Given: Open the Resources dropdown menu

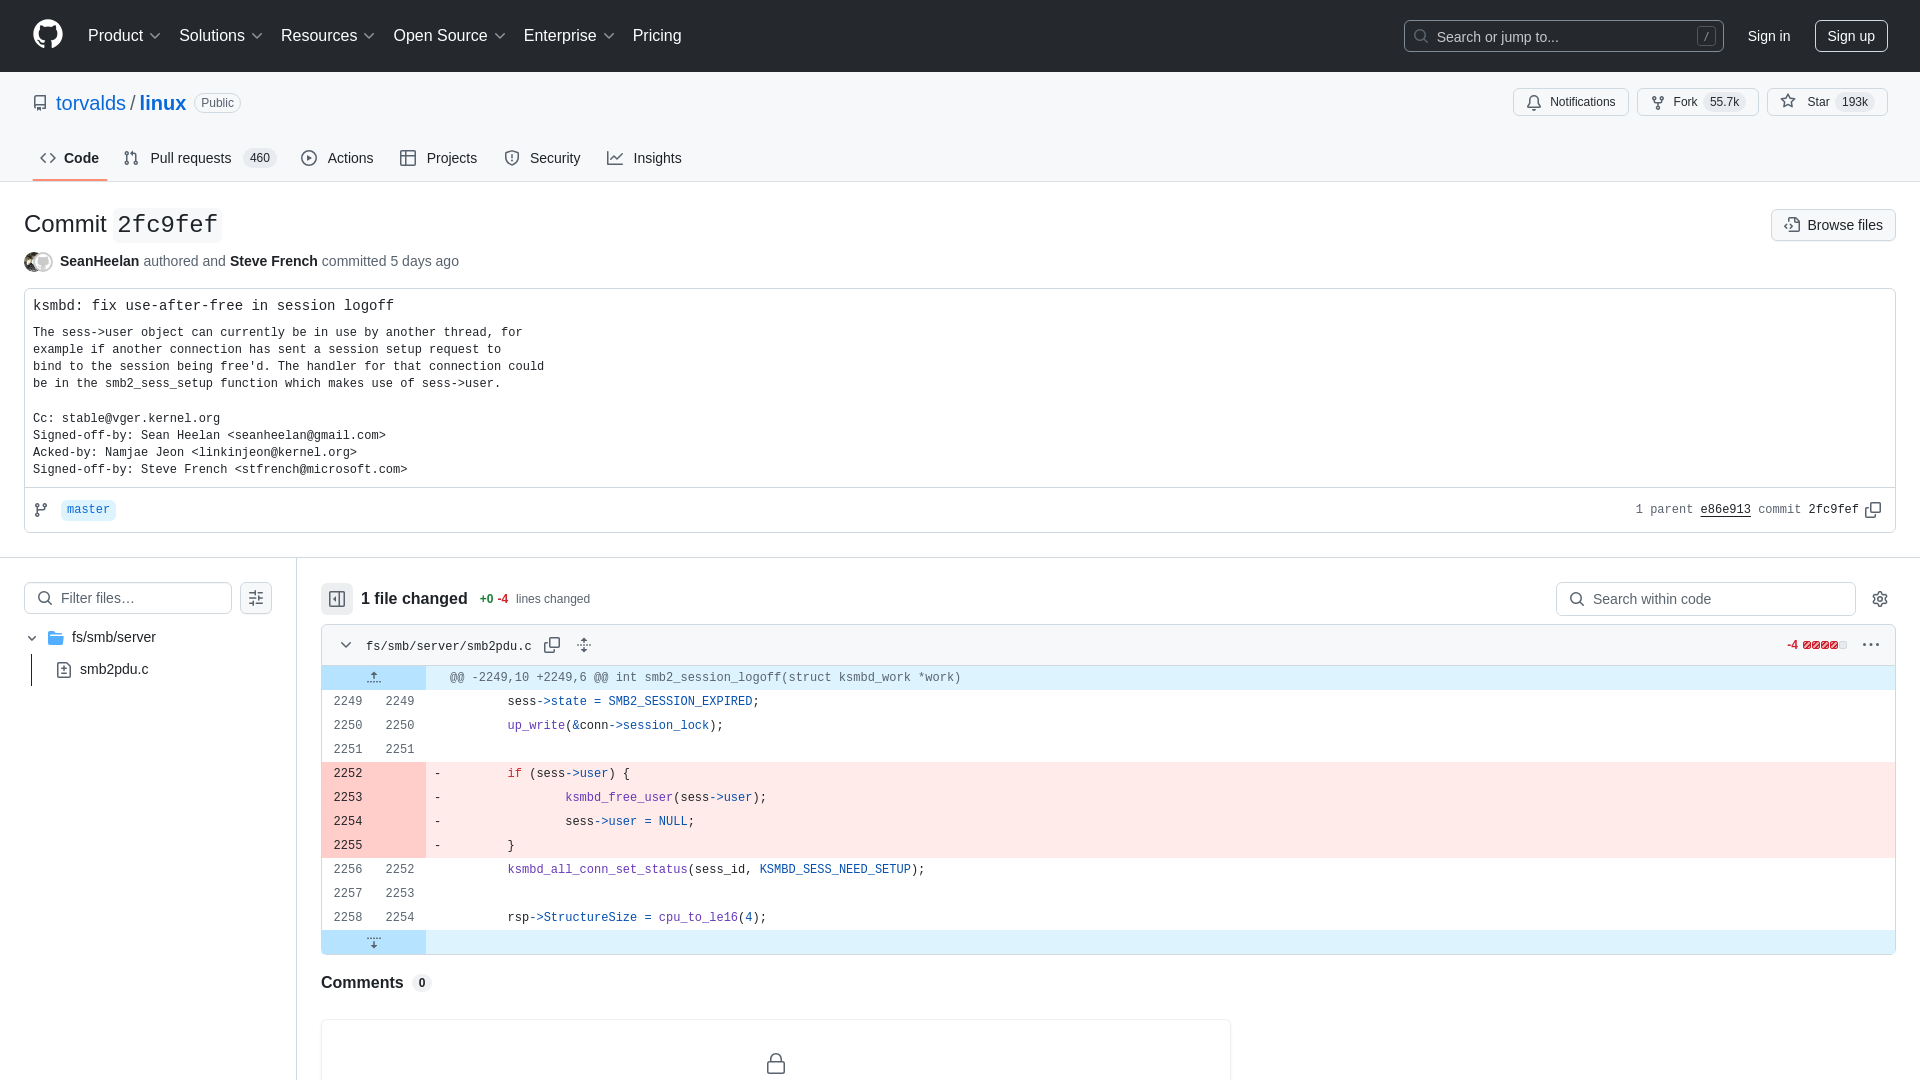Looking at the screenshot, I should (328, 36).
